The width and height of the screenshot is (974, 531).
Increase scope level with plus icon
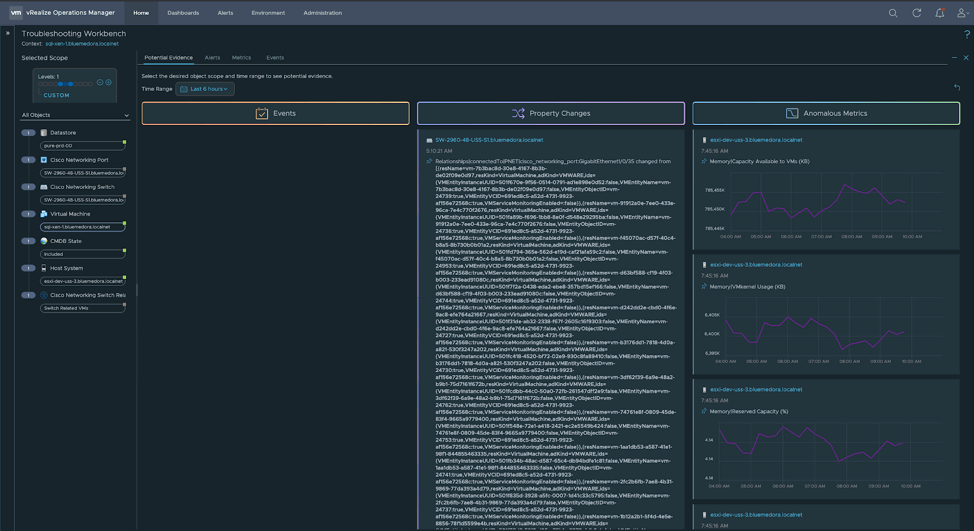click(108, 82)
